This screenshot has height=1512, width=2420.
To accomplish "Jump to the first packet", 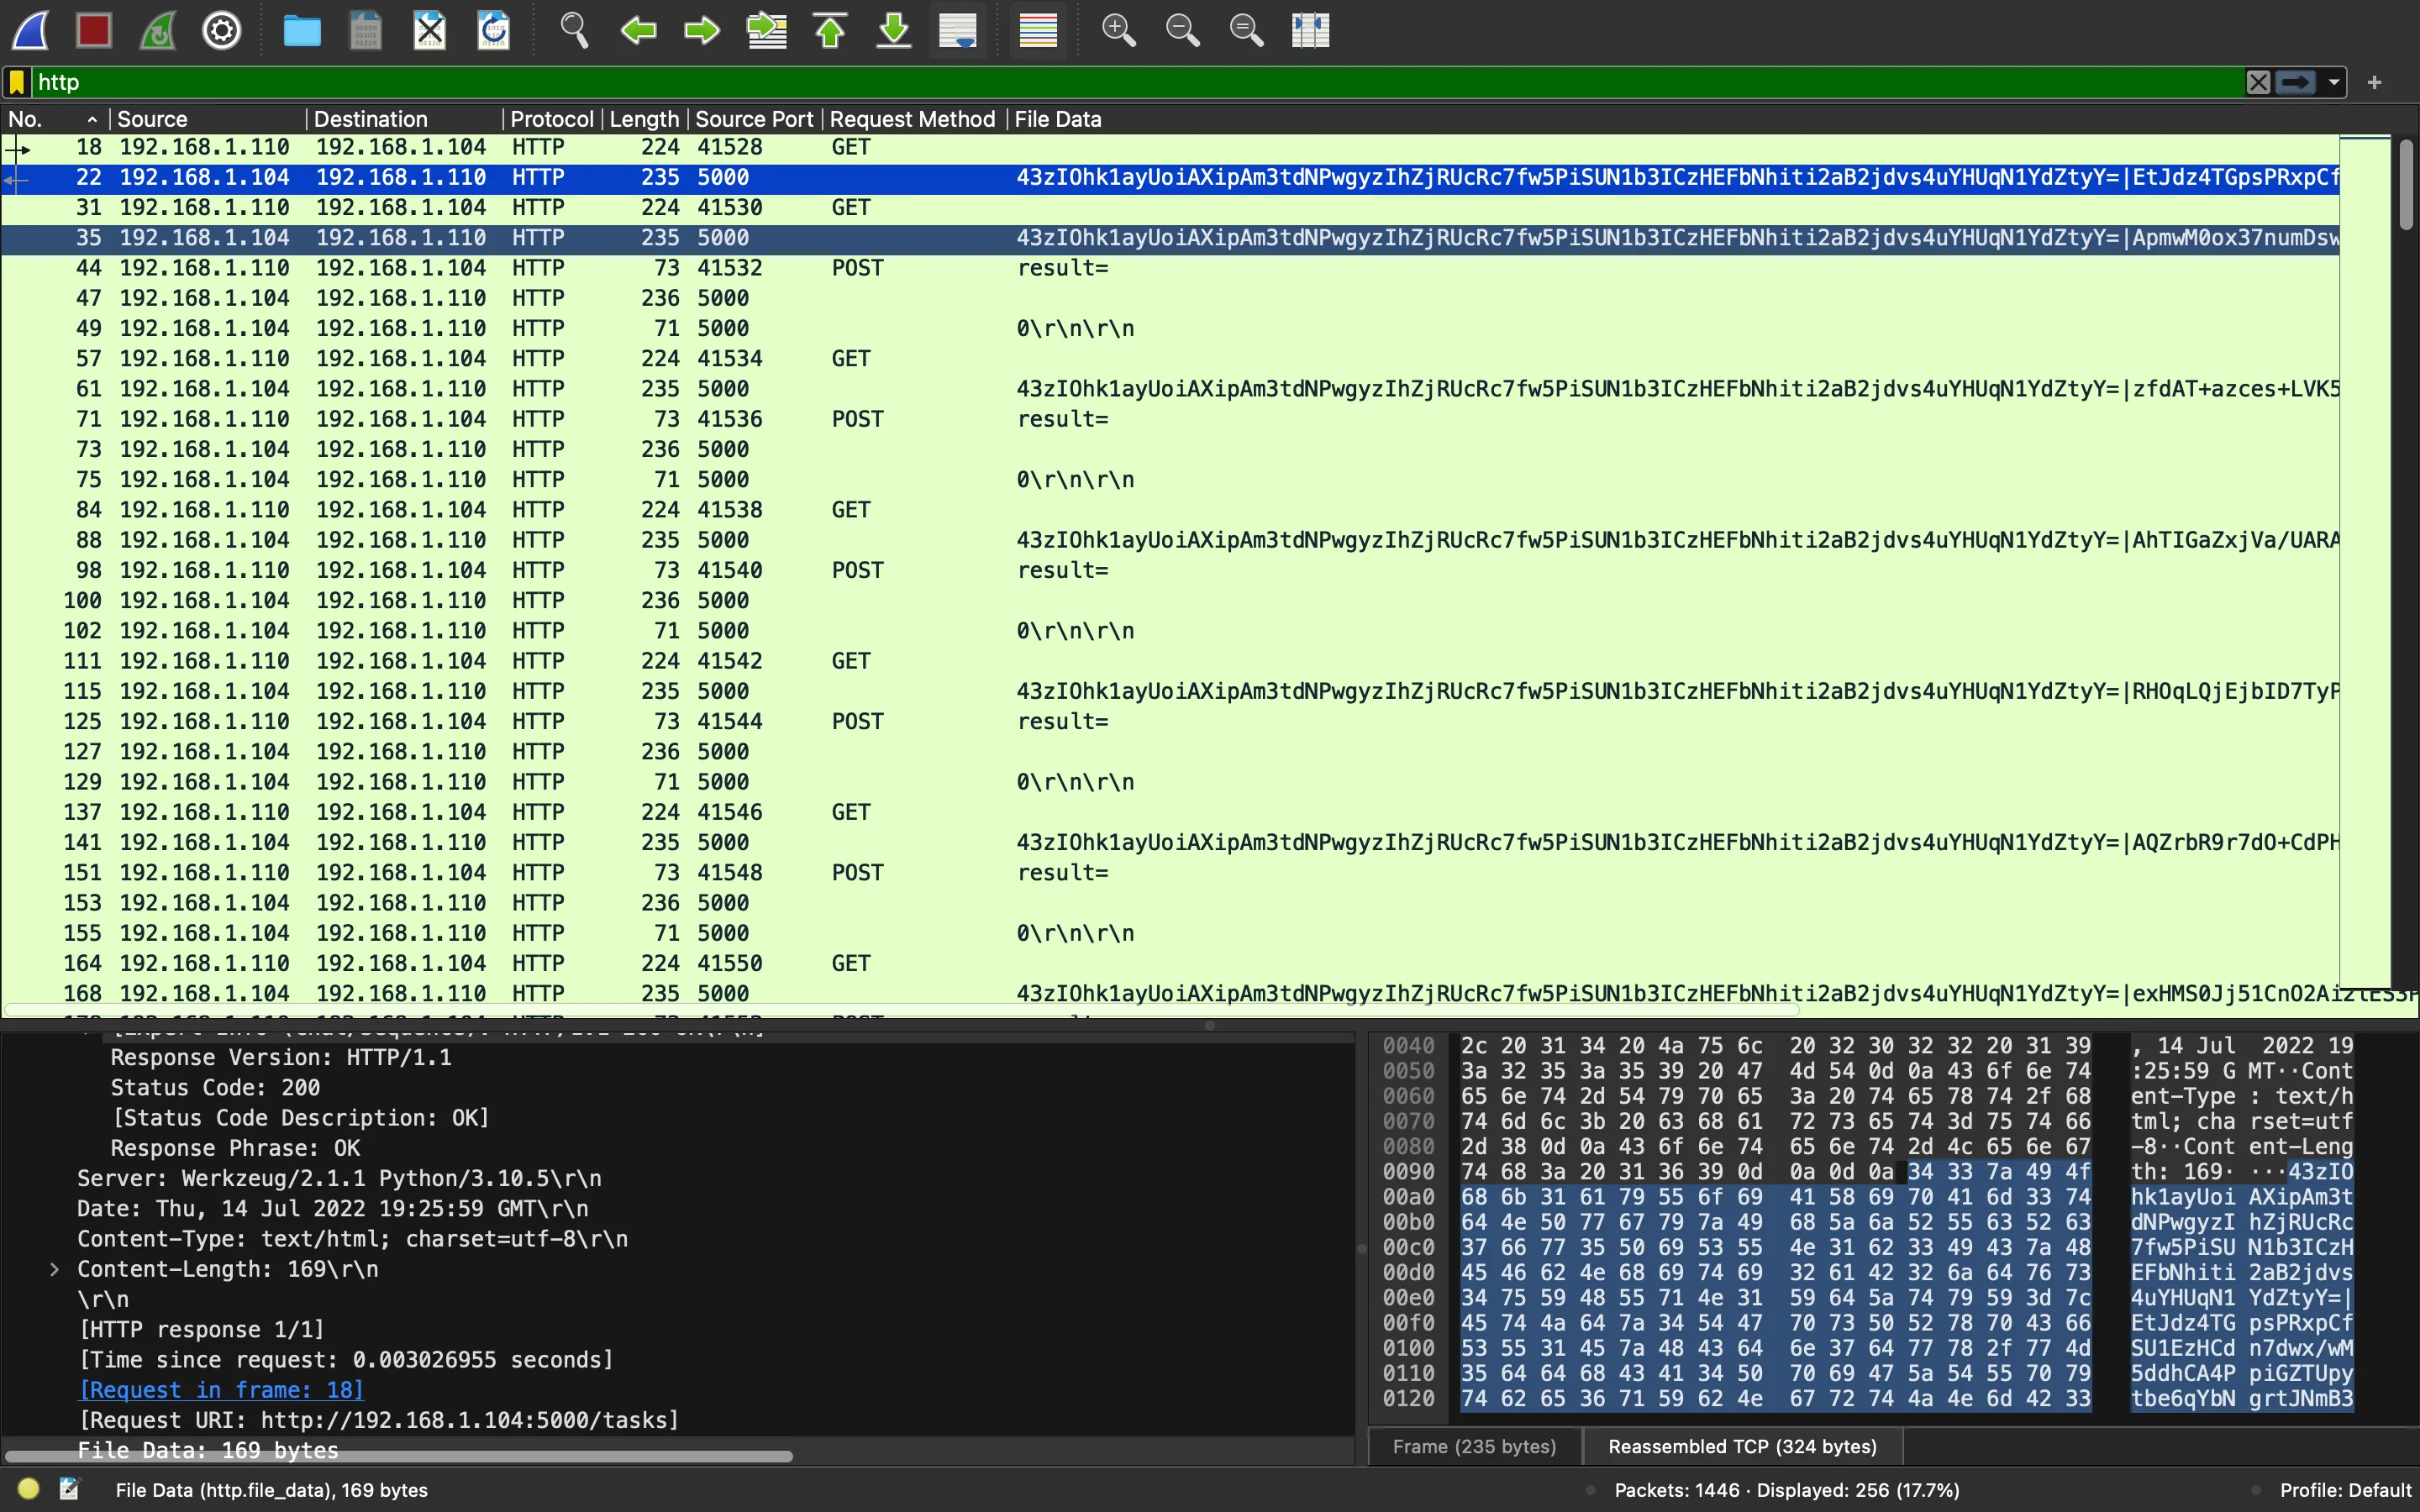I will tap(830, 30).
